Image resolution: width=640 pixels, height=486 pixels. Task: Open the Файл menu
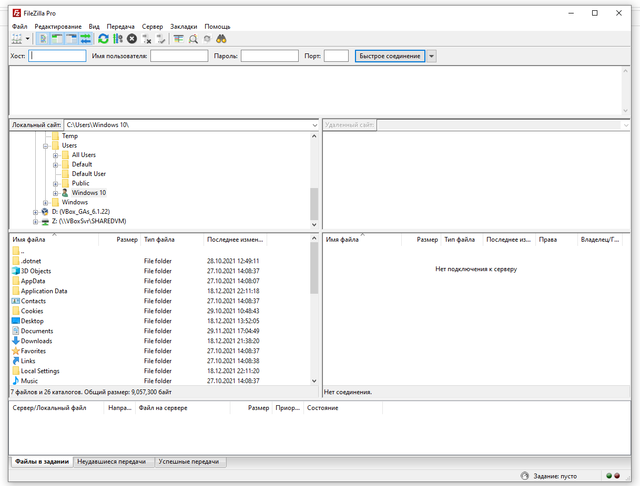(19, 27)
